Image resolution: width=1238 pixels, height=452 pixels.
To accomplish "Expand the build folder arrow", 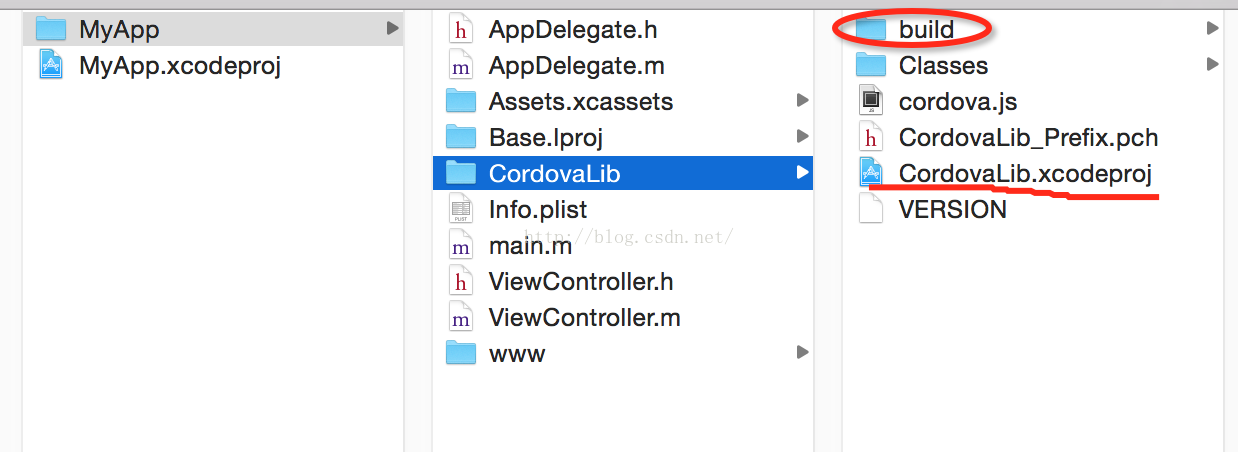I will point(1213,29).
